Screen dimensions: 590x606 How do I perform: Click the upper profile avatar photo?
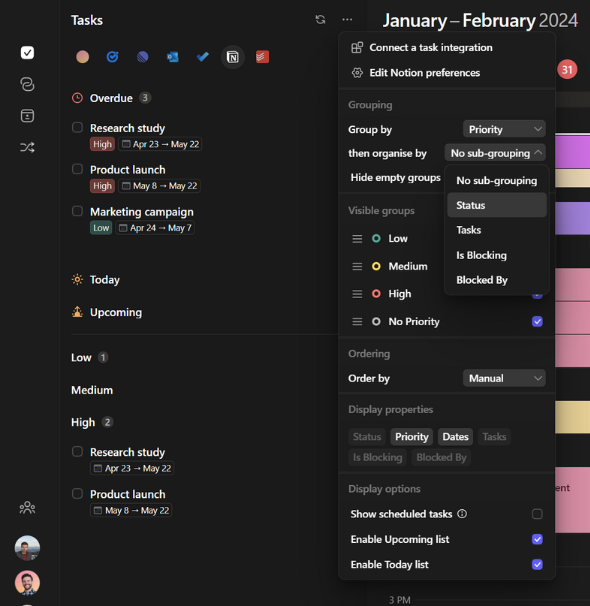[x=27, y=548]
